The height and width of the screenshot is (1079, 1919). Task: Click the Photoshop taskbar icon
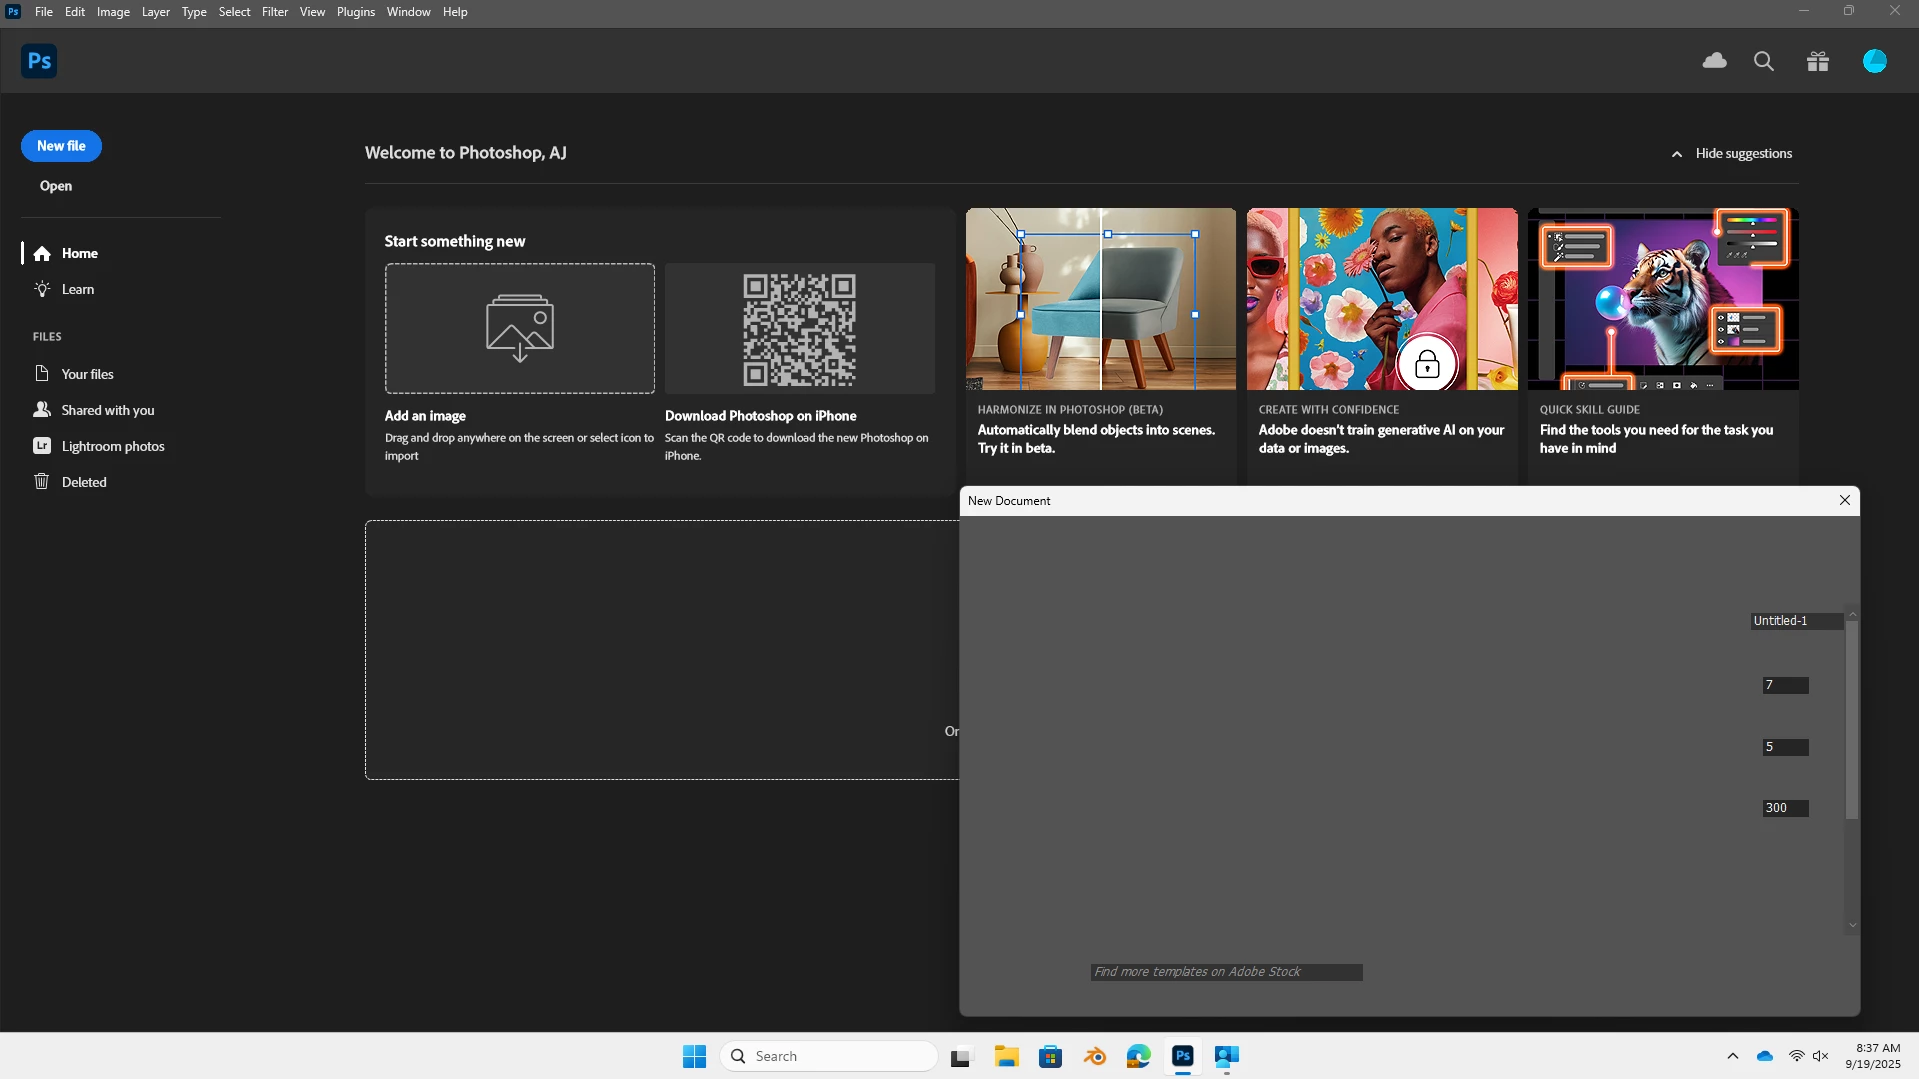(x=1183, y=1056)
